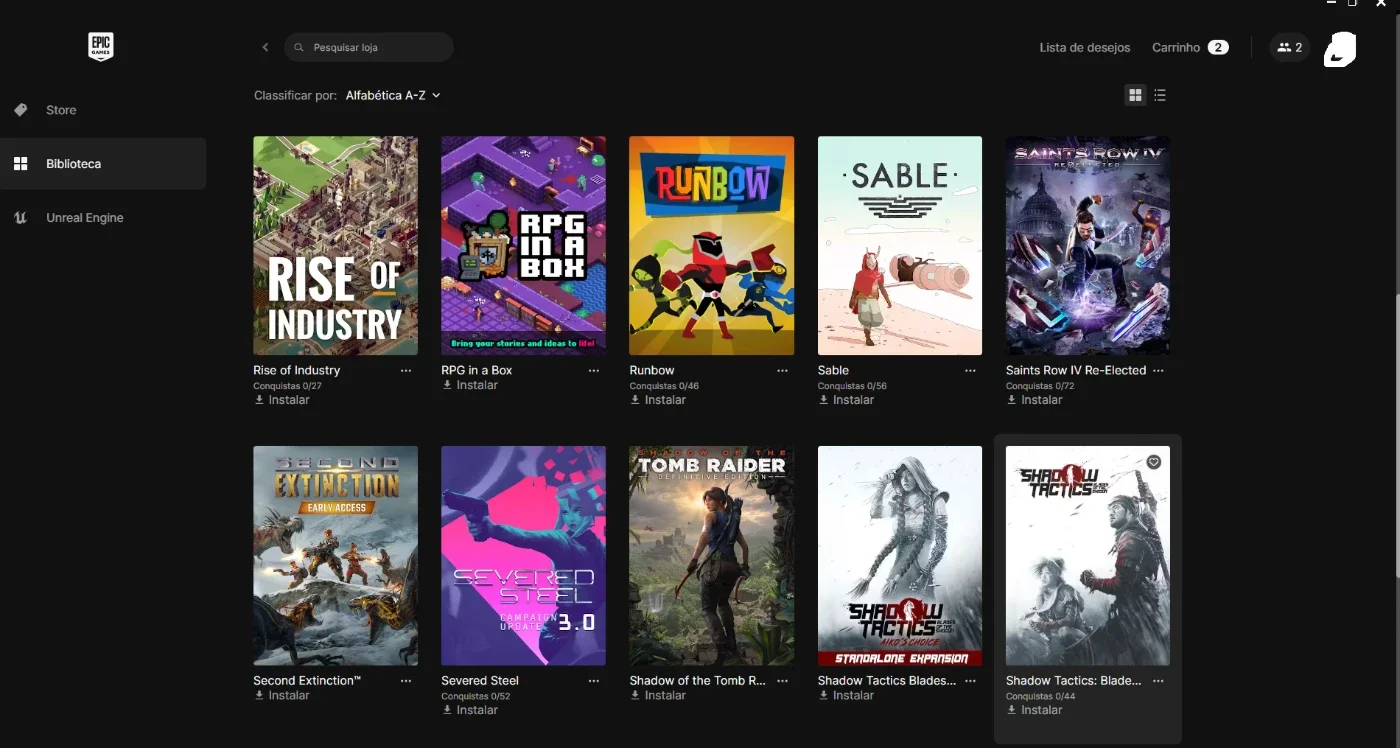Image resolution: width=1400 pixels, height=748 pixels.
Task: Open more options for Rise of Industry
Action: click(x=406, y=370)
